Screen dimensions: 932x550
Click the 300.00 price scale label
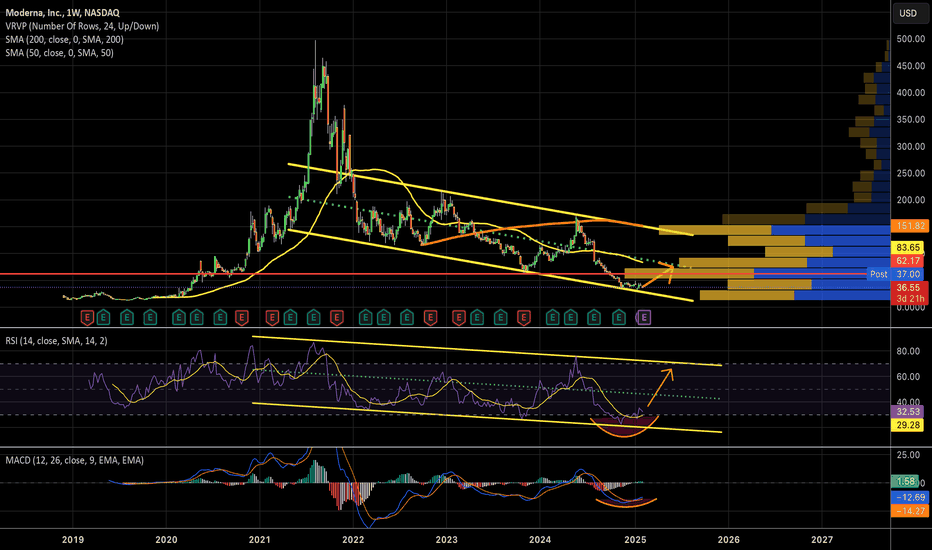[x=911, y=146]
